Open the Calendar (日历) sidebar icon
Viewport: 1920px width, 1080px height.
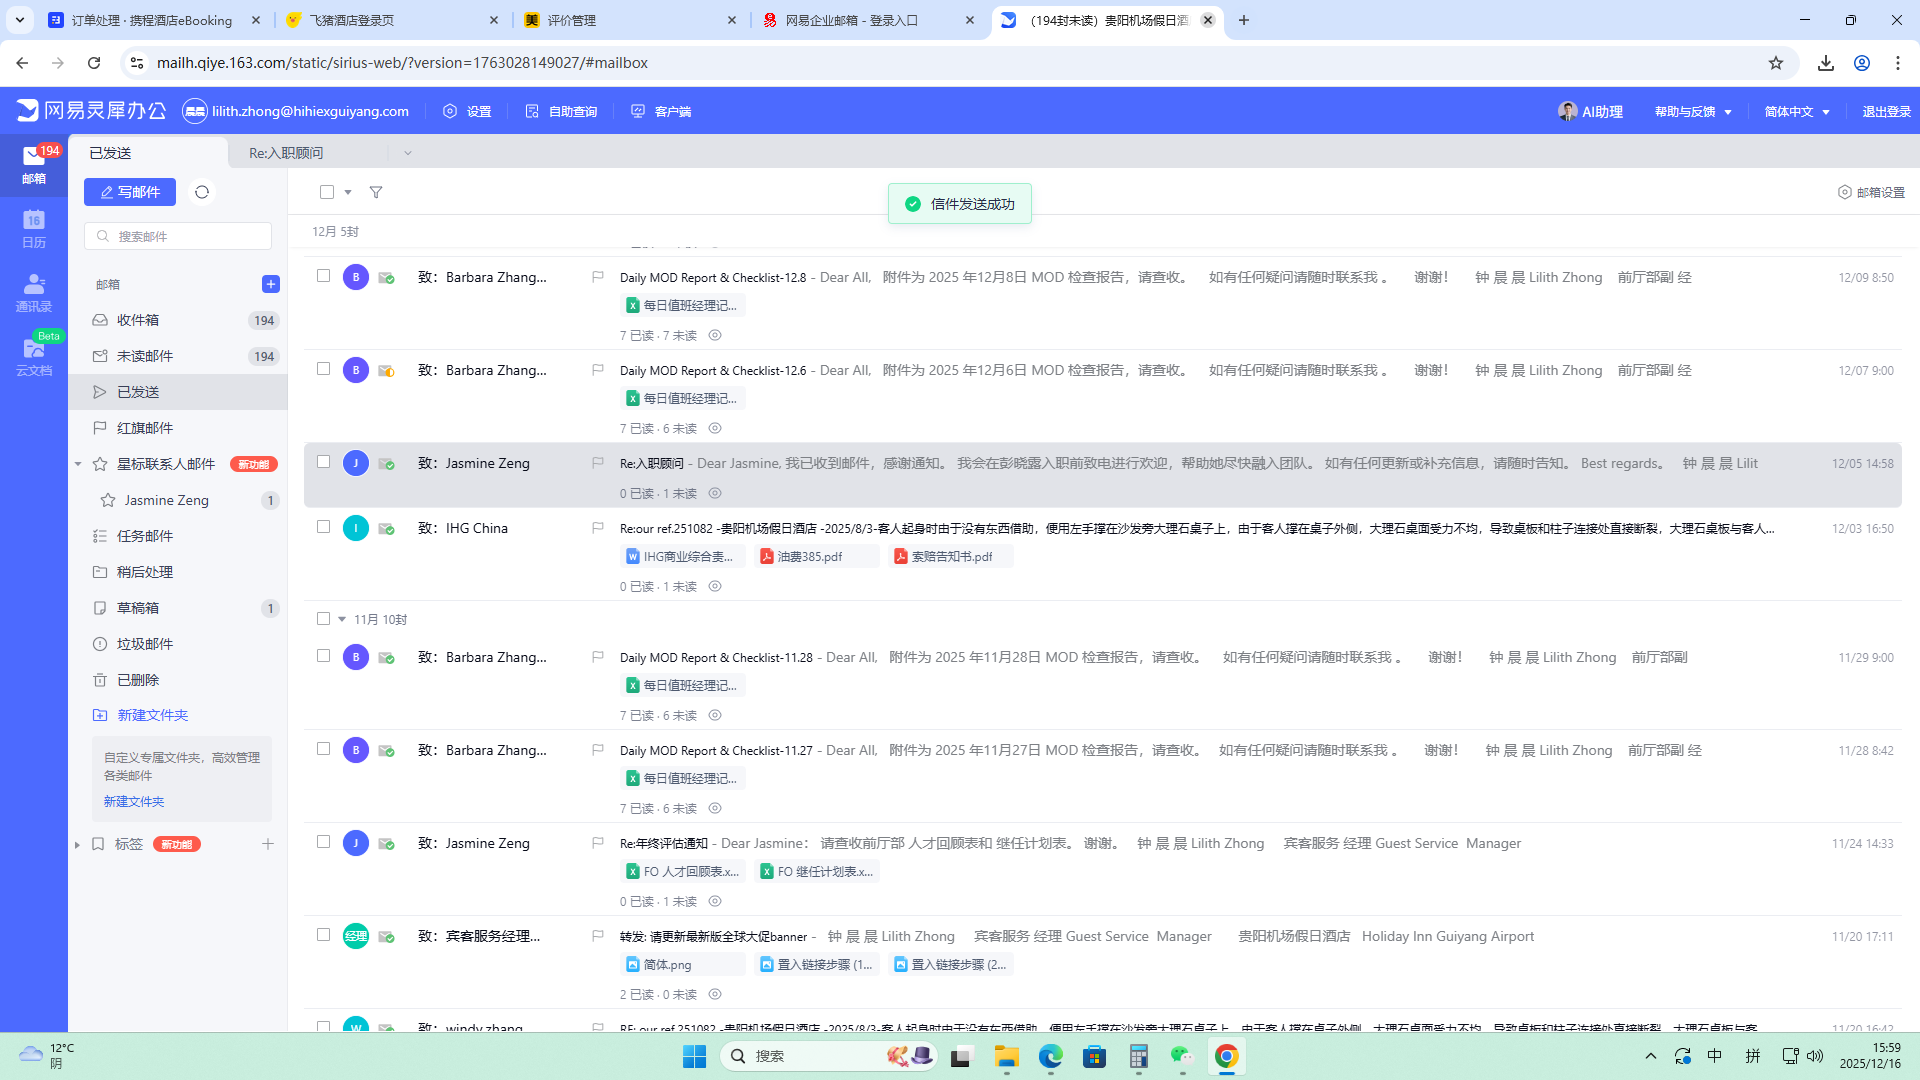(x=34, y=228)
